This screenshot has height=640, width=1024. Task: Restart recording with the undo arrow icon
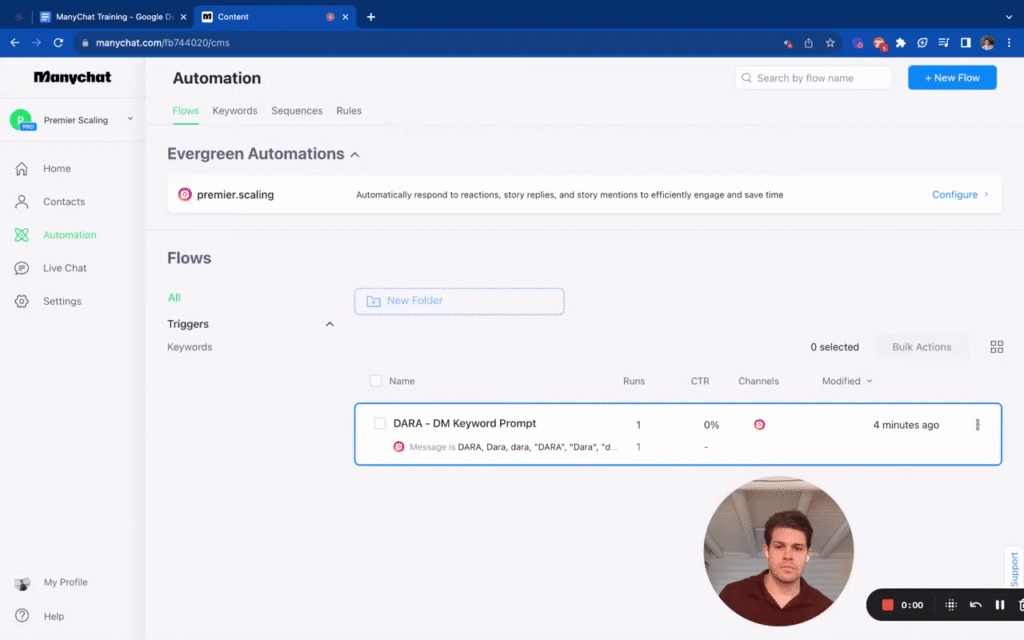coord(975,605)
